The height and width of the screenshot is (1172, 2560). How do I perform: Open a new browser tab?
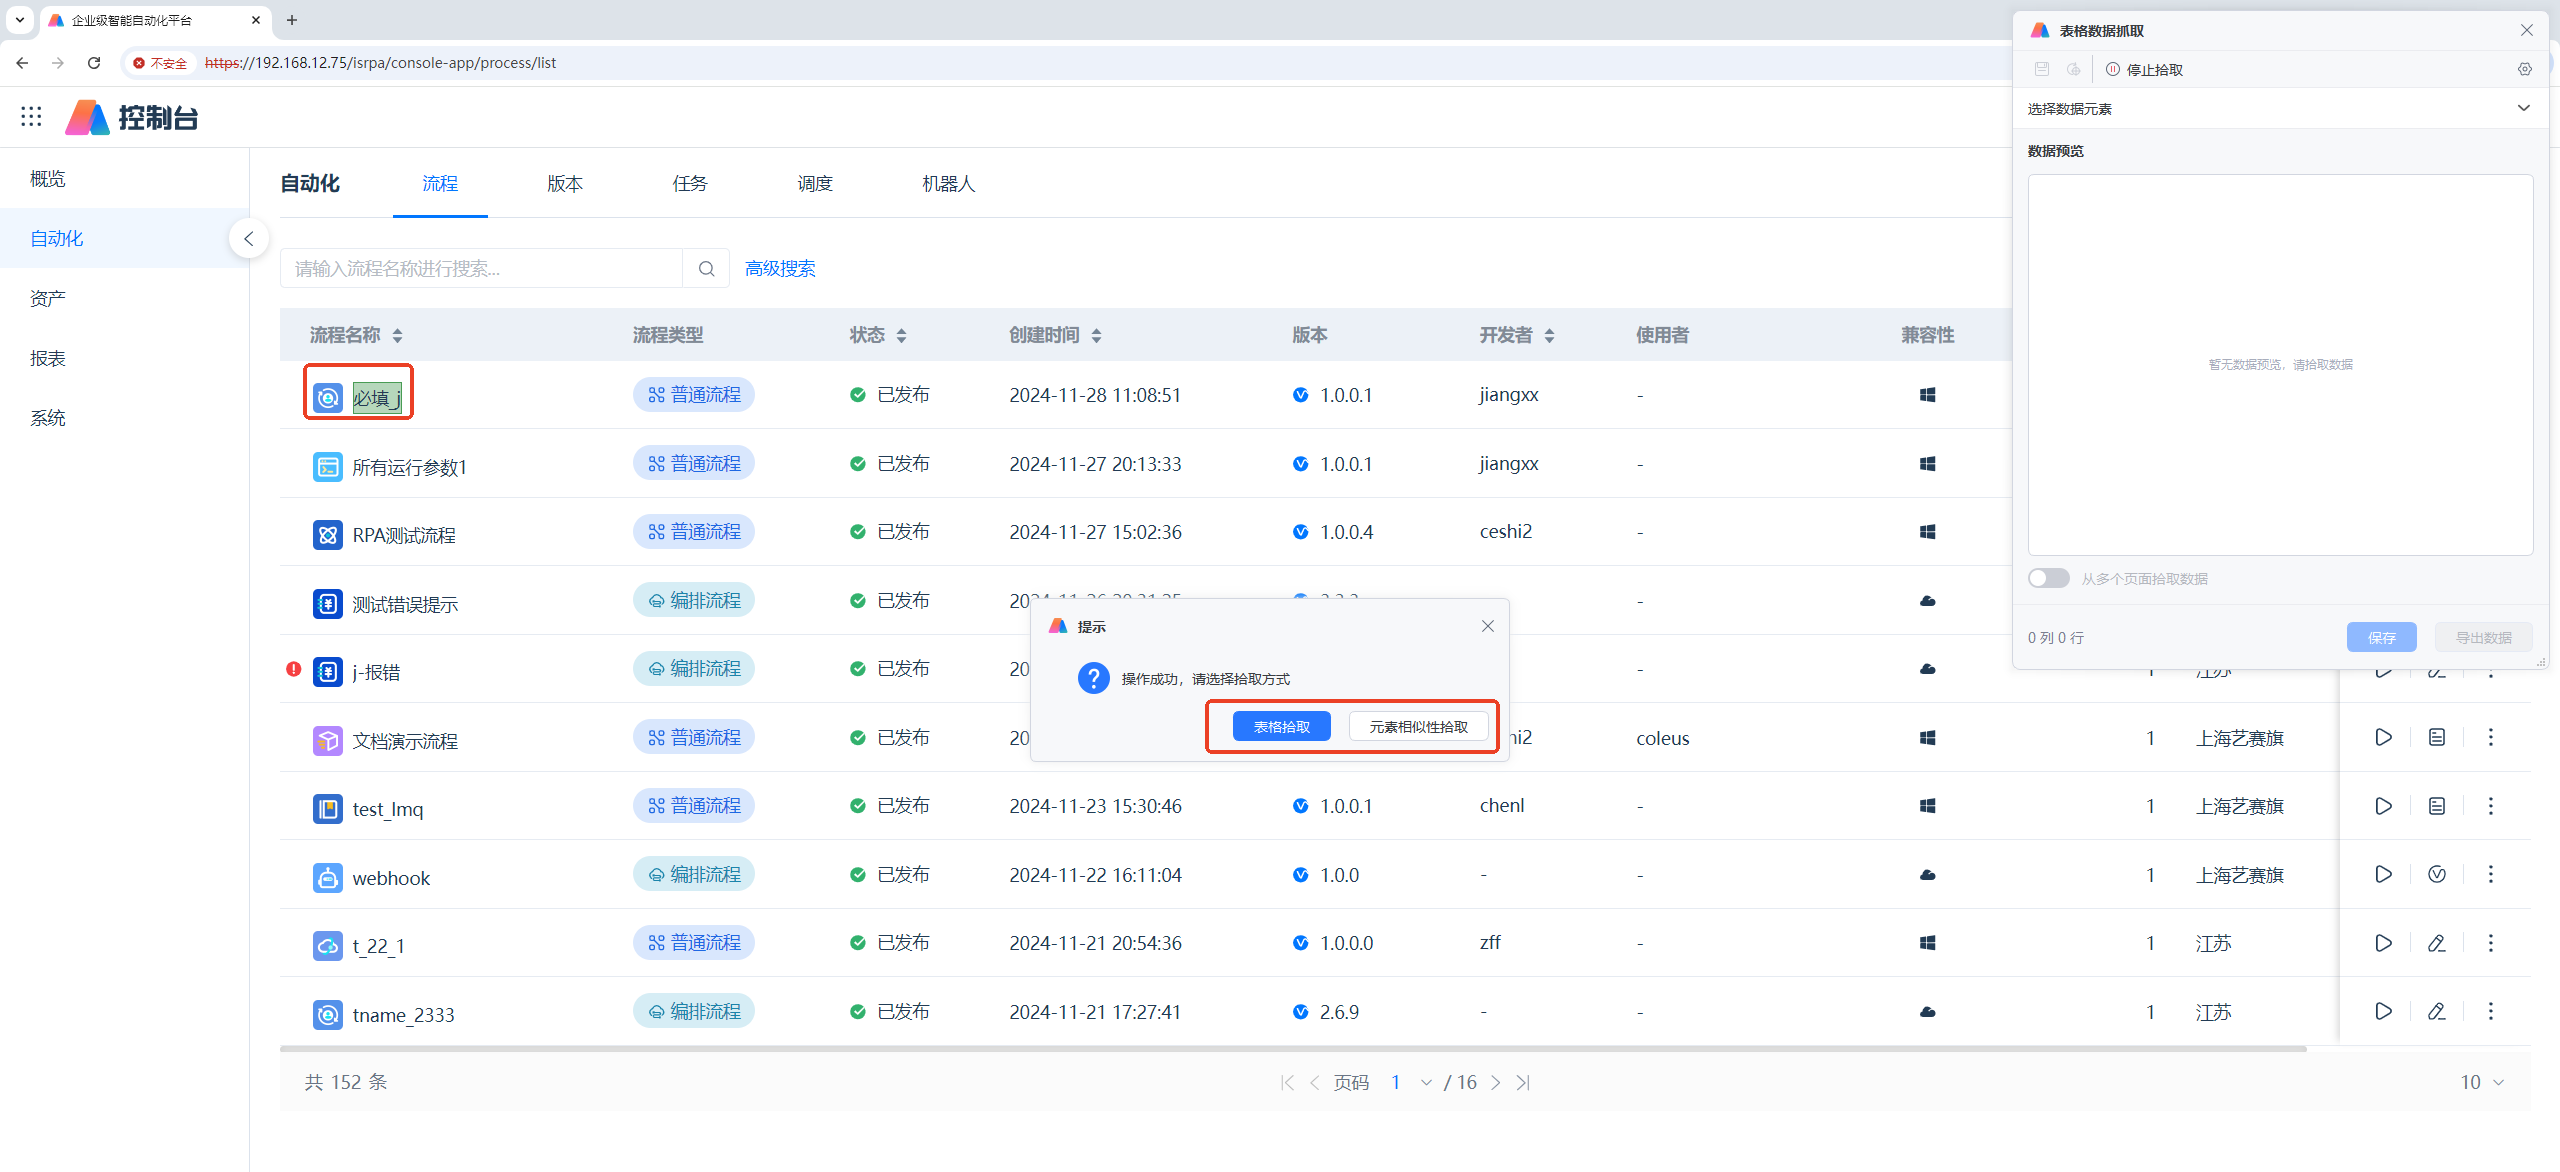click(x=292, y=20)
